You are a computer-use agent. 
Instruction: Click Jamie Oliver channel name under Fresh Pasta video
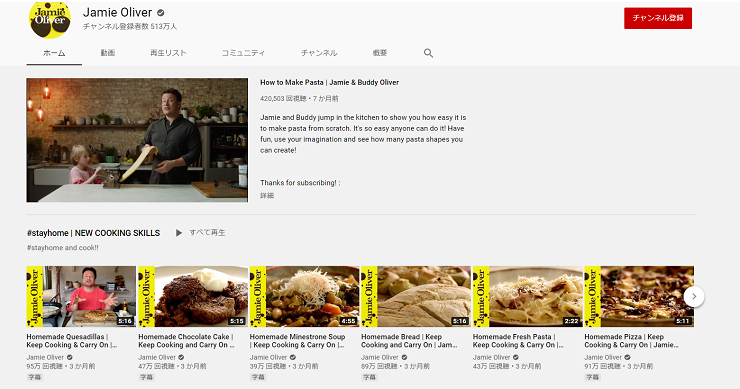tap(491, 357)
